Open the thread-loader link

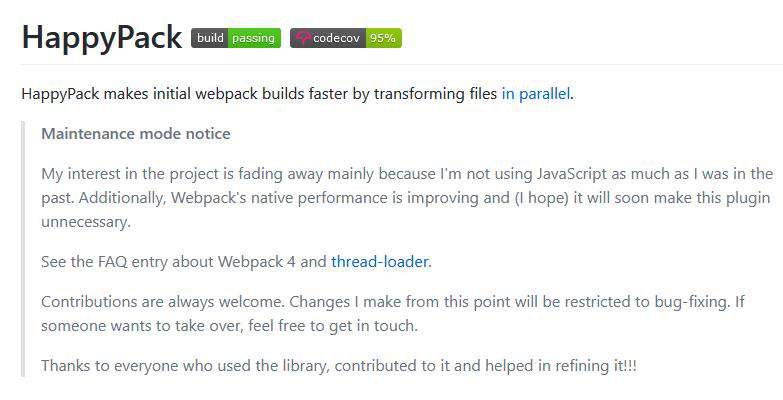pyautogui.click(x=380, y=261)
